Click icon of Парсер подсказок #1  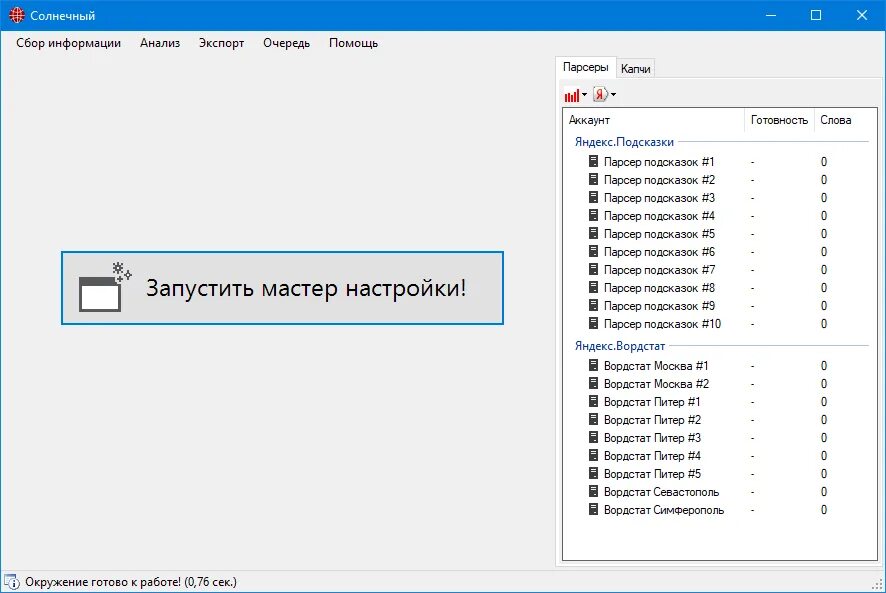593,161
